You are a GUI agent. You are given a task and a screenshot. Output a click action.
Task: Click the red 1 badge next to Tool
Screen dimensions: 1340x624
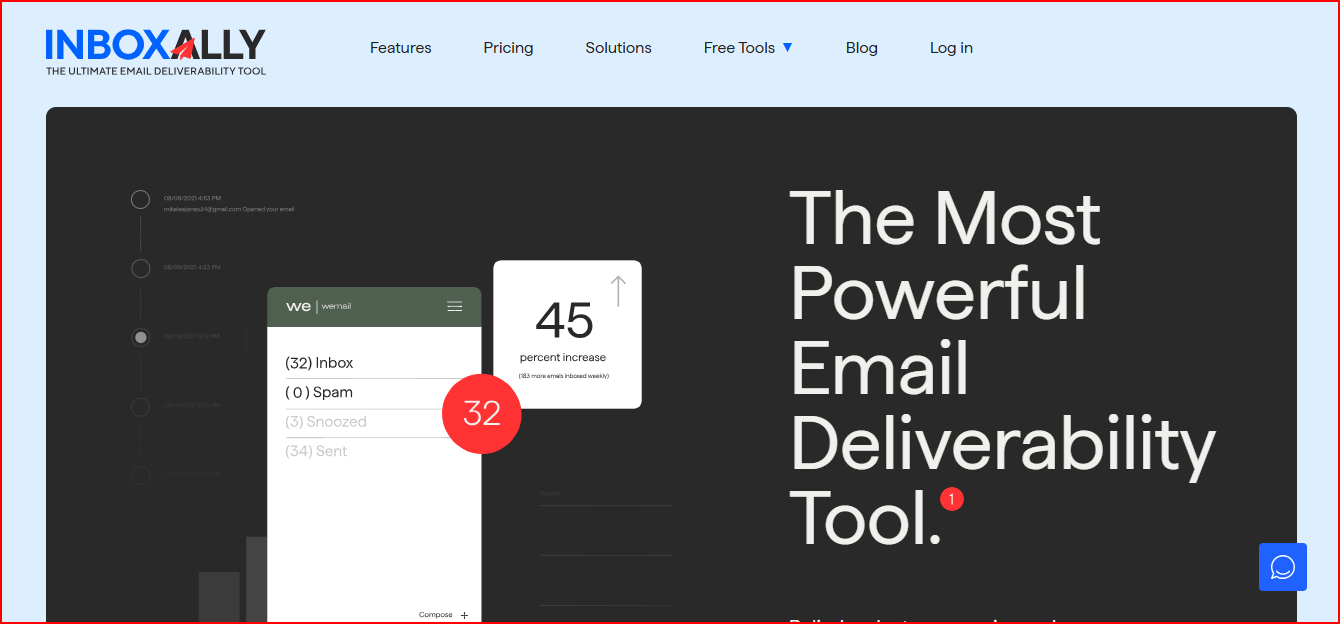[x=950, y=498]
